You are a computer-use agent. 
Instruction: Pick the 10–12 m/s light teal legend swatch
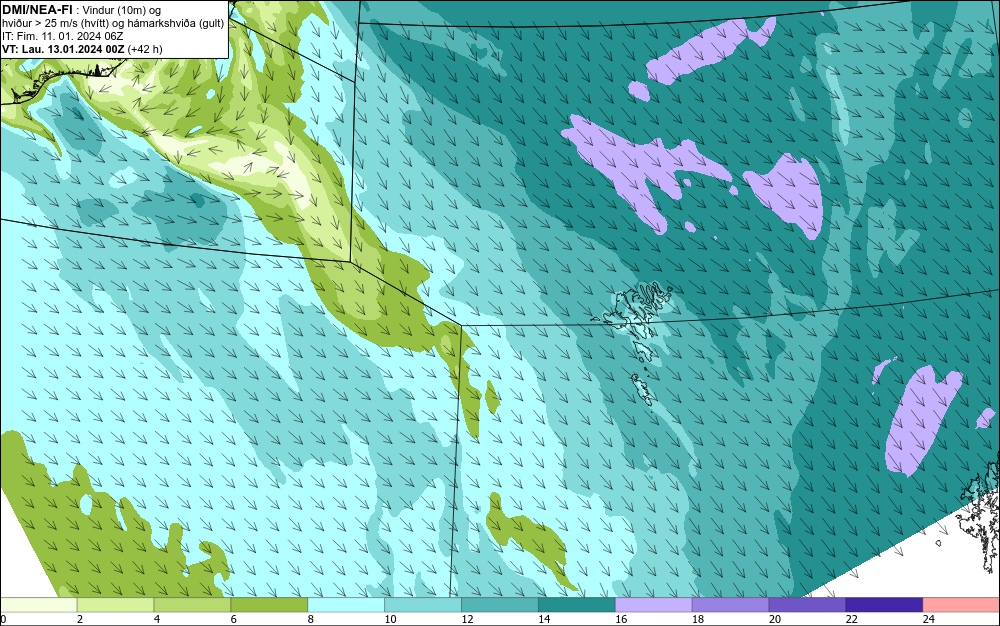423,604
